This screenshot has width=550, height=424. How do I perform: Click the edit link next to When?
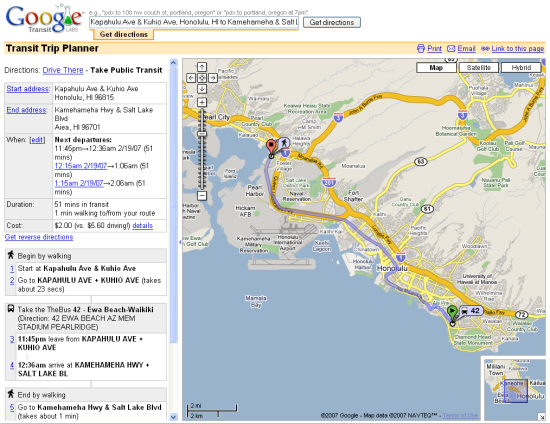pyautogui.click(x=37, y=140)
